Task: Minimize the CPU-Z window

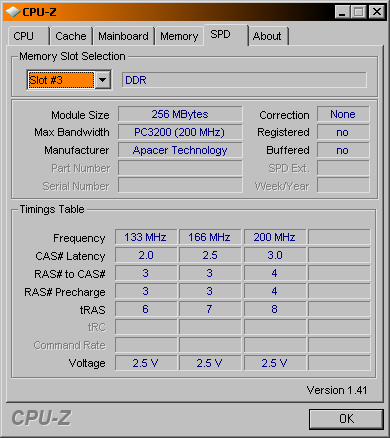Action: [342, 12]
